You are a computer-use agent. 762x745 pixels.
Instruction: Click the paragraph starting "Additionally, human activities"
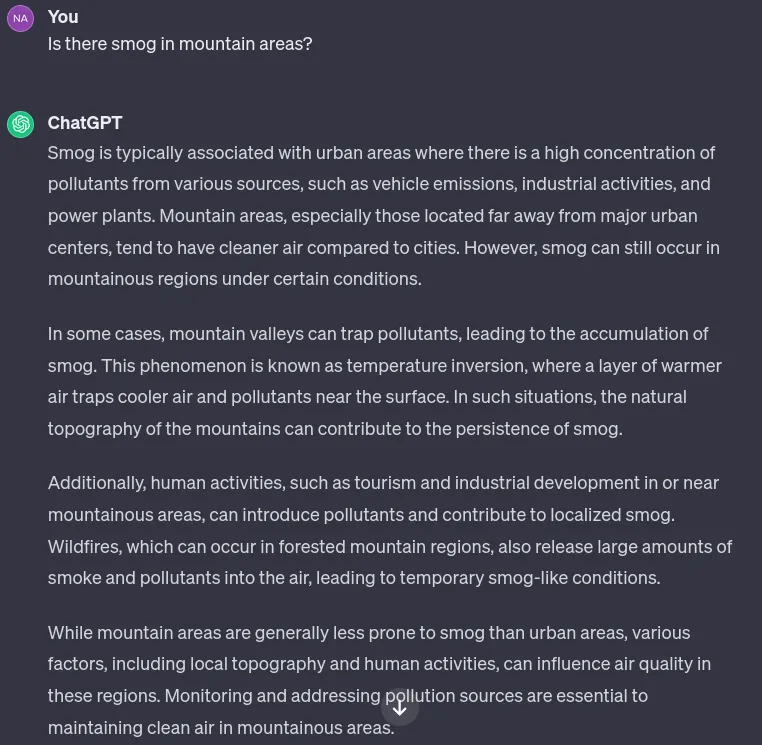390,530
